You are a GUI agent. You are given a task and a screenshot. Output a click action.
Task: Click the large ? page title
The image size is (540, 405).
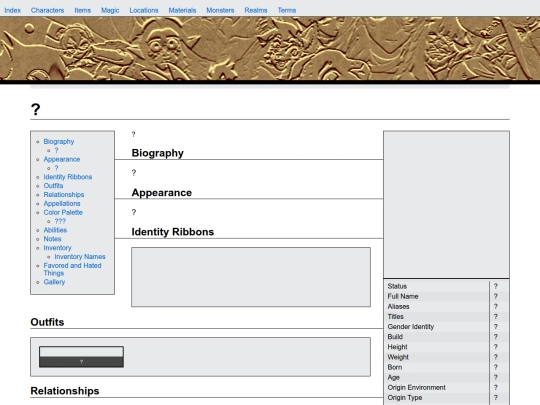[35, 110]
